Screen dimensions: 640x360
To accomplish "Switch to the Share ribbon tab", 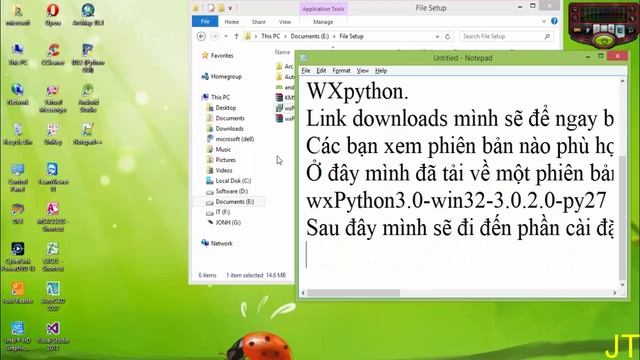I will 258,22.
